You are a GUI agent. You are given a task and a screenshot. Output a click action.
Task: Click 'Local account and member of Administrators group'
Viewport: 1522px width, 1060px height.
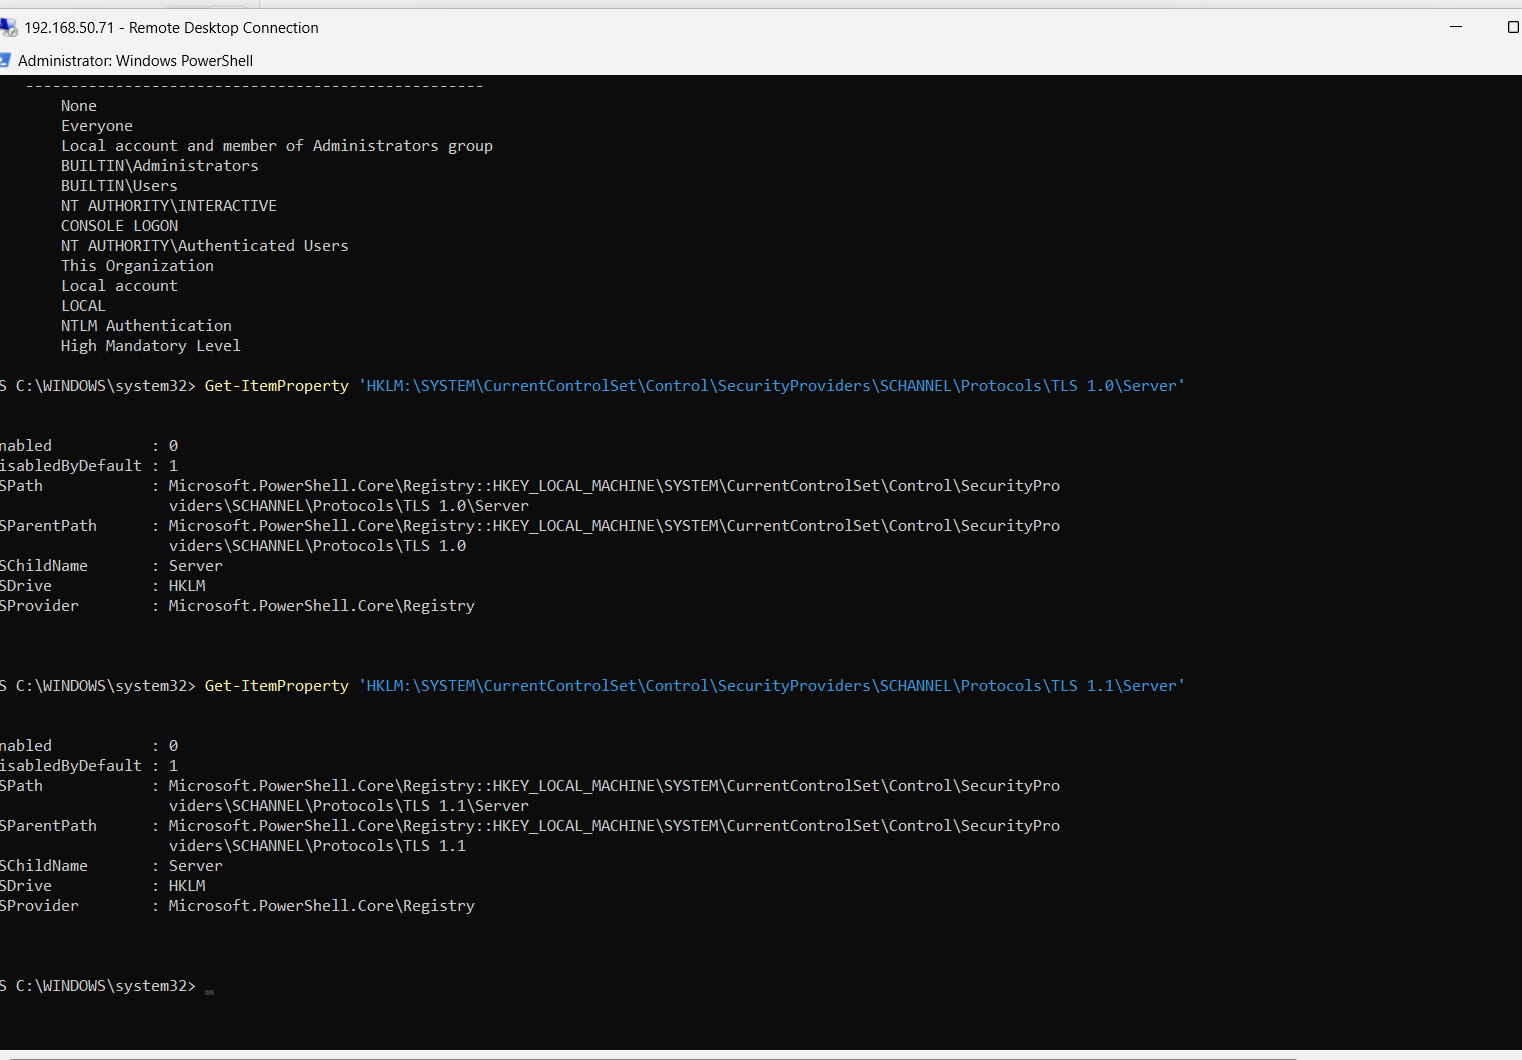tap(277, 146)
